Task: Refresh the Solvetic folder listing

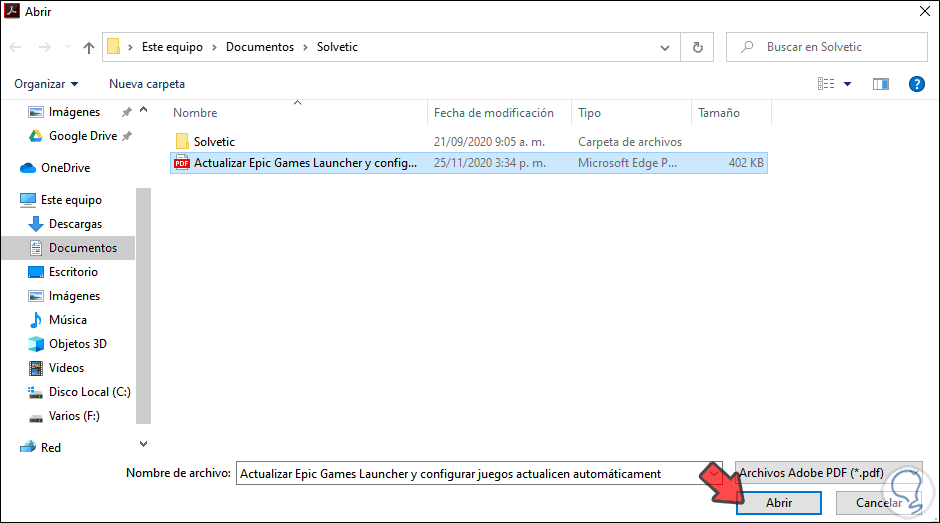Action: pyautogui.click(x=697, y=47)
